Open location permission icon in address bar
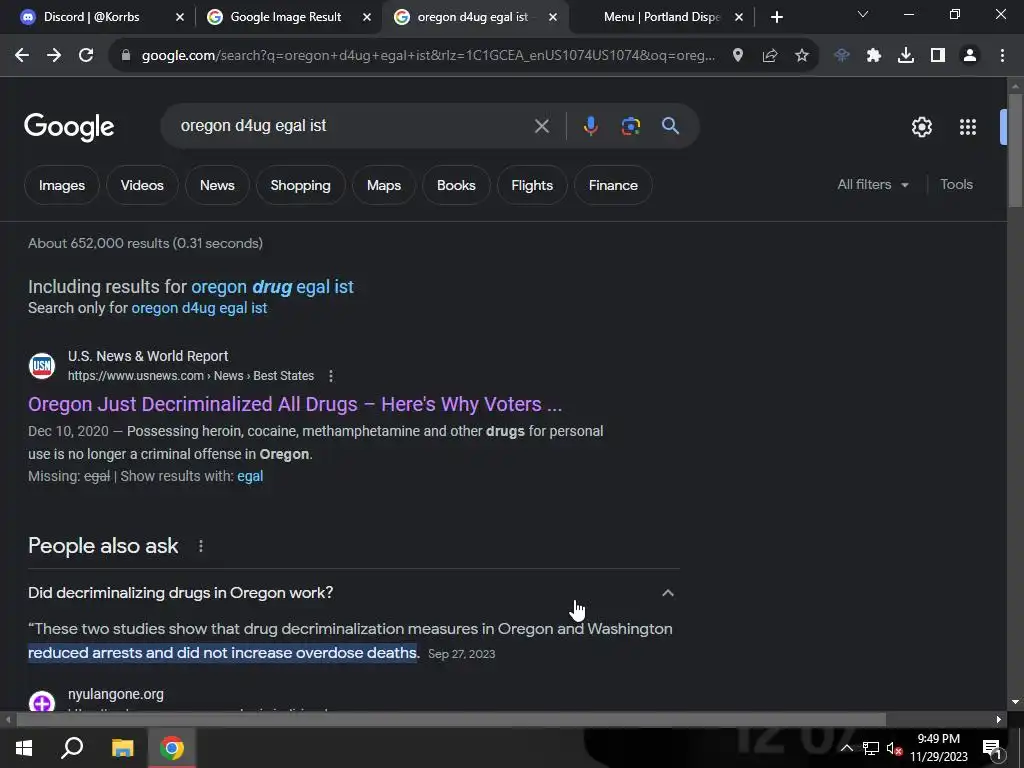 point(738,56)
